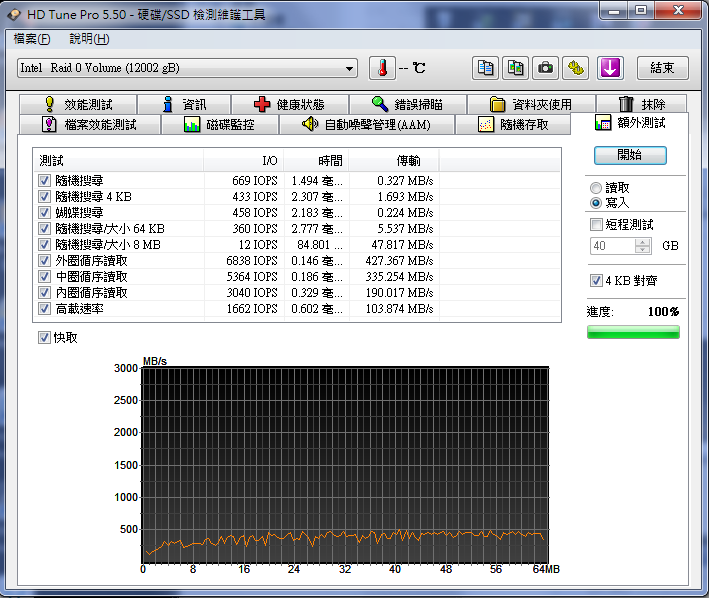
Task: Open the 資訊 info tab
Action: (184, 104)
